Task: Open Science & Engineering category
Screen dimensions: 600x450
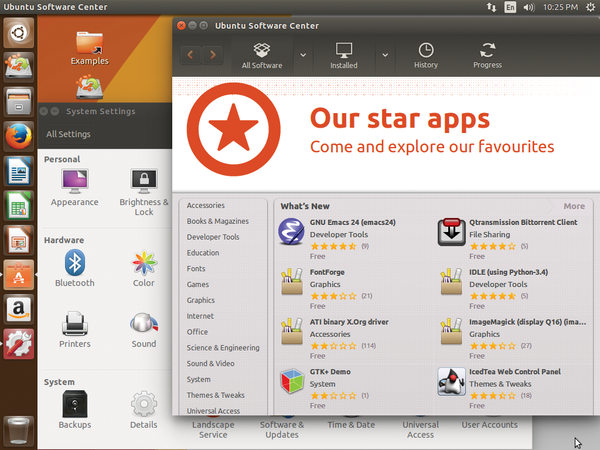Action: click(x=223, y=348)
